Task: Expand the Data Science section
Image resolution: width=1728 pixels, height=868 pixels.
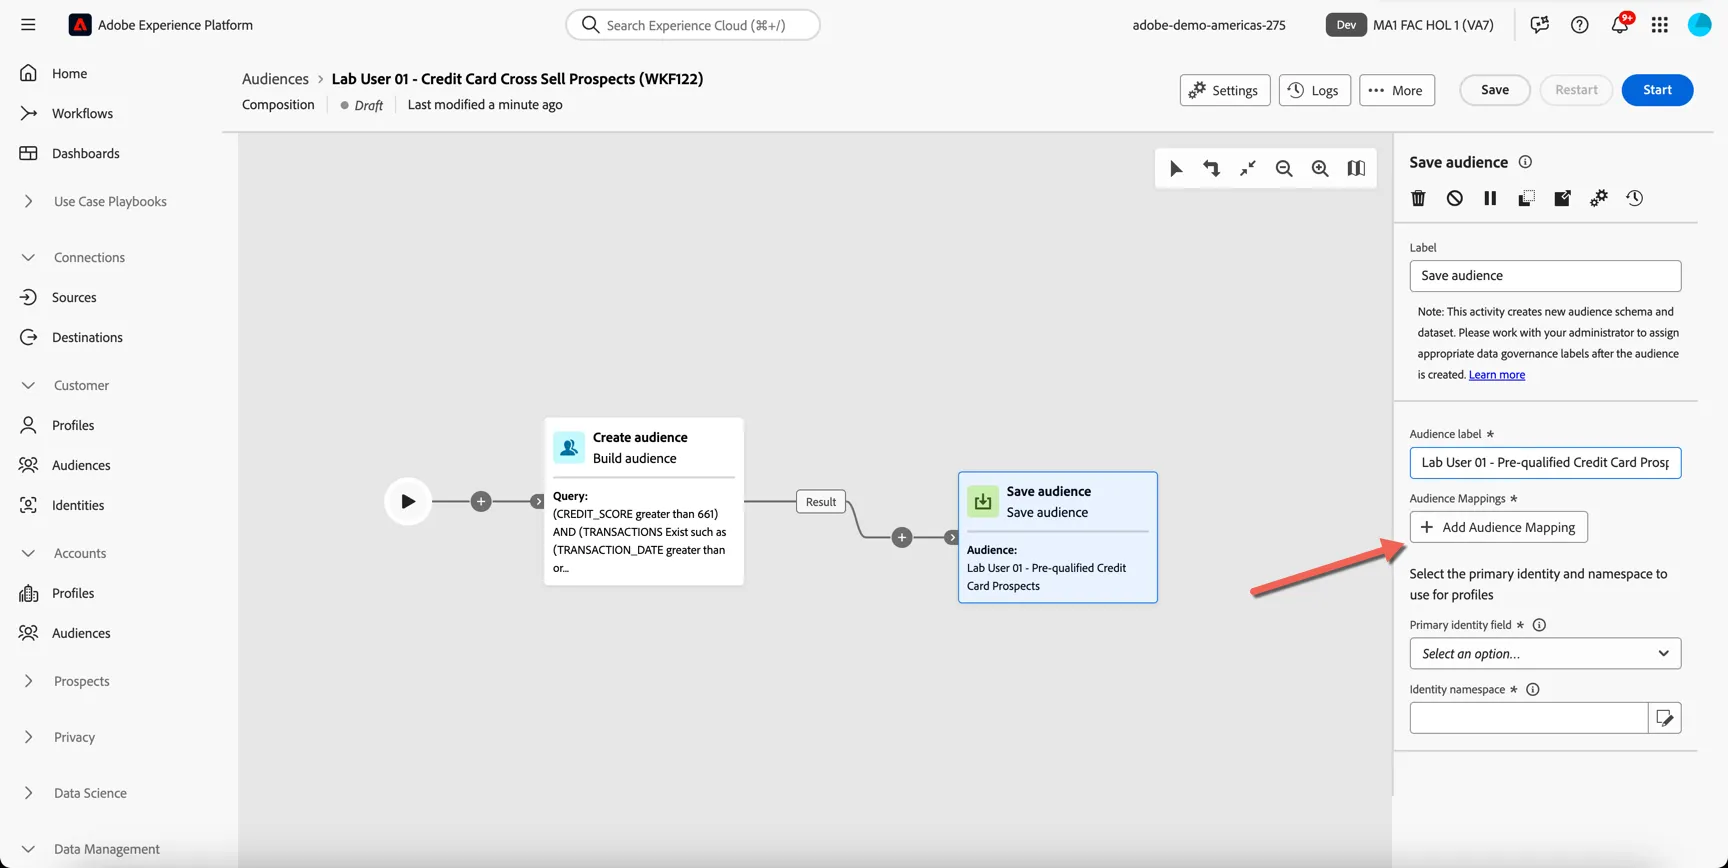Action: [x=28, y=793]
